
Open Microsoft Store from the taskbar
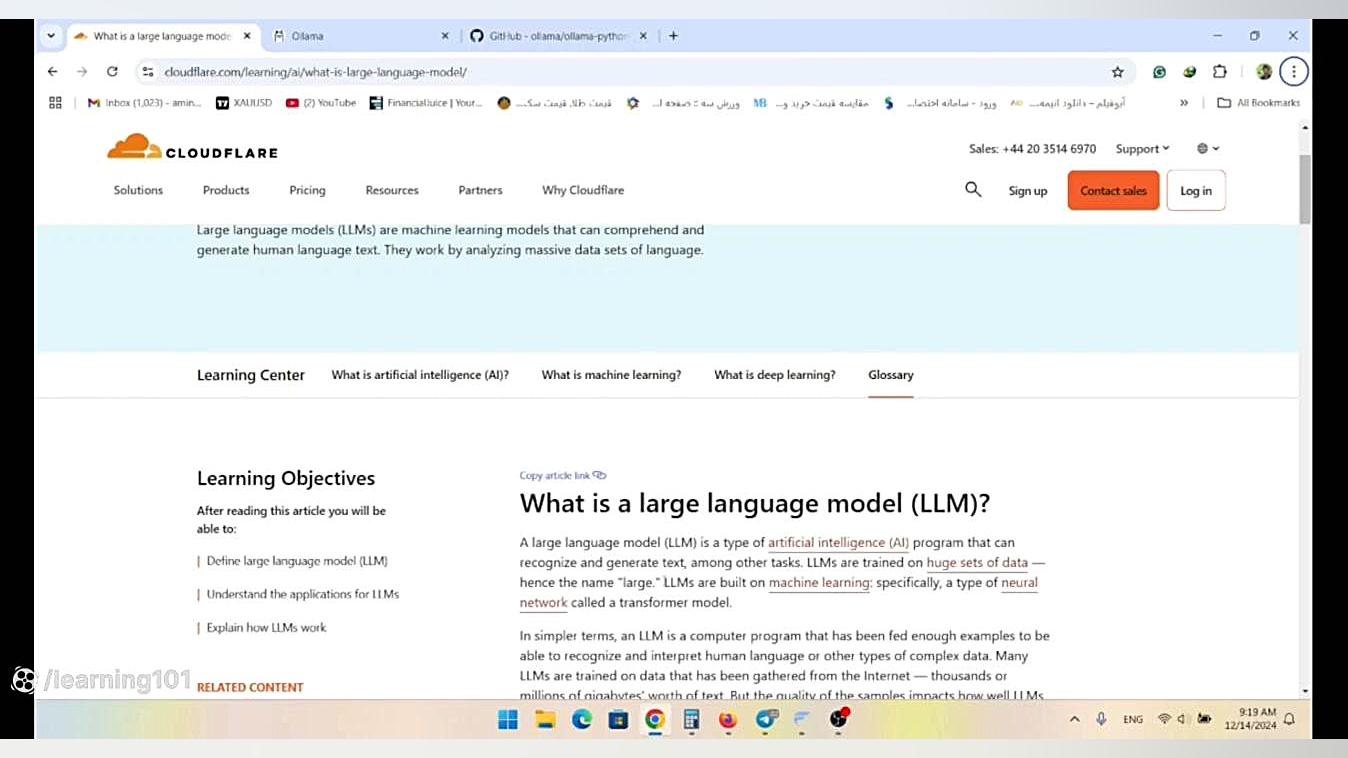click(618, 719)
